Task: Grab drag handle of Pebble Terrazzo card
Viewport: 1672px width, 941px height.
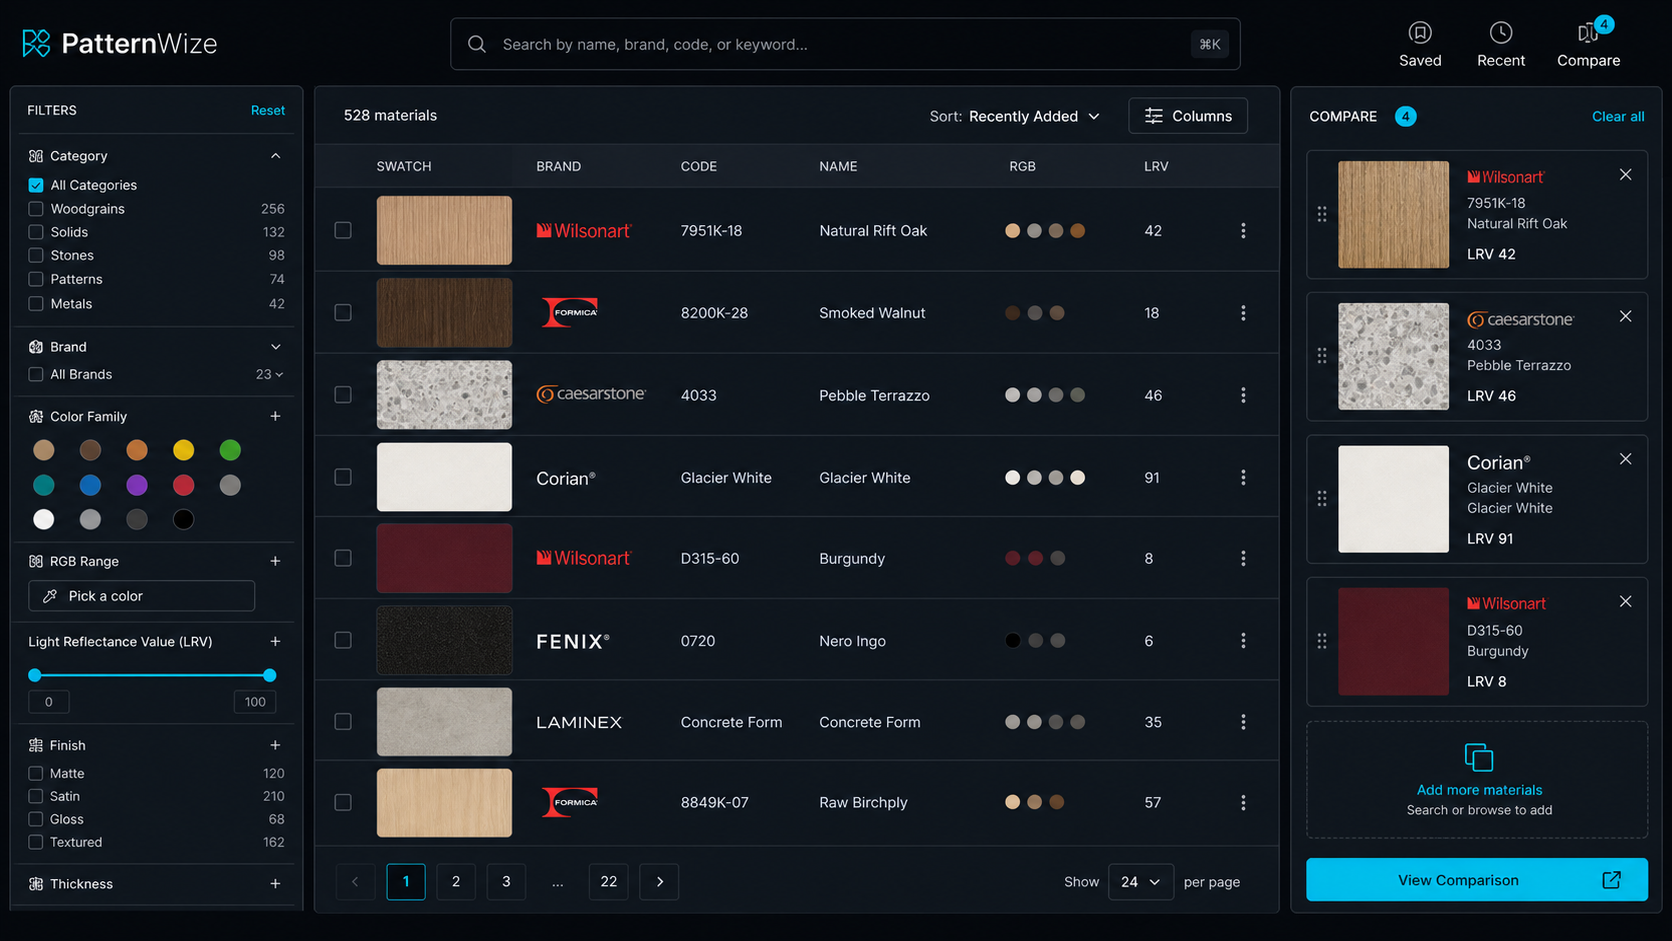Action: 1322,356
